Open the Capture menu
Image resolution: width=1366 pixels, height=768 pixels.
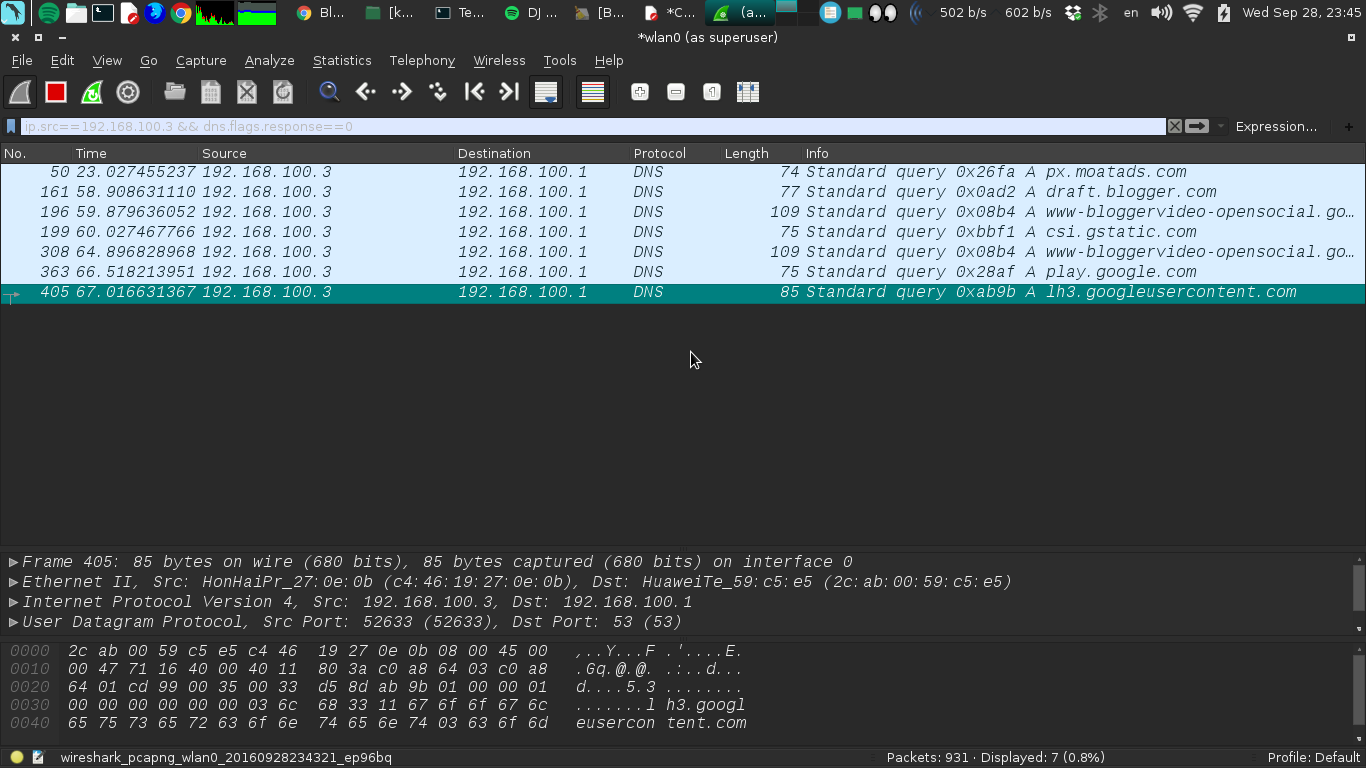(x=201, y=61)
